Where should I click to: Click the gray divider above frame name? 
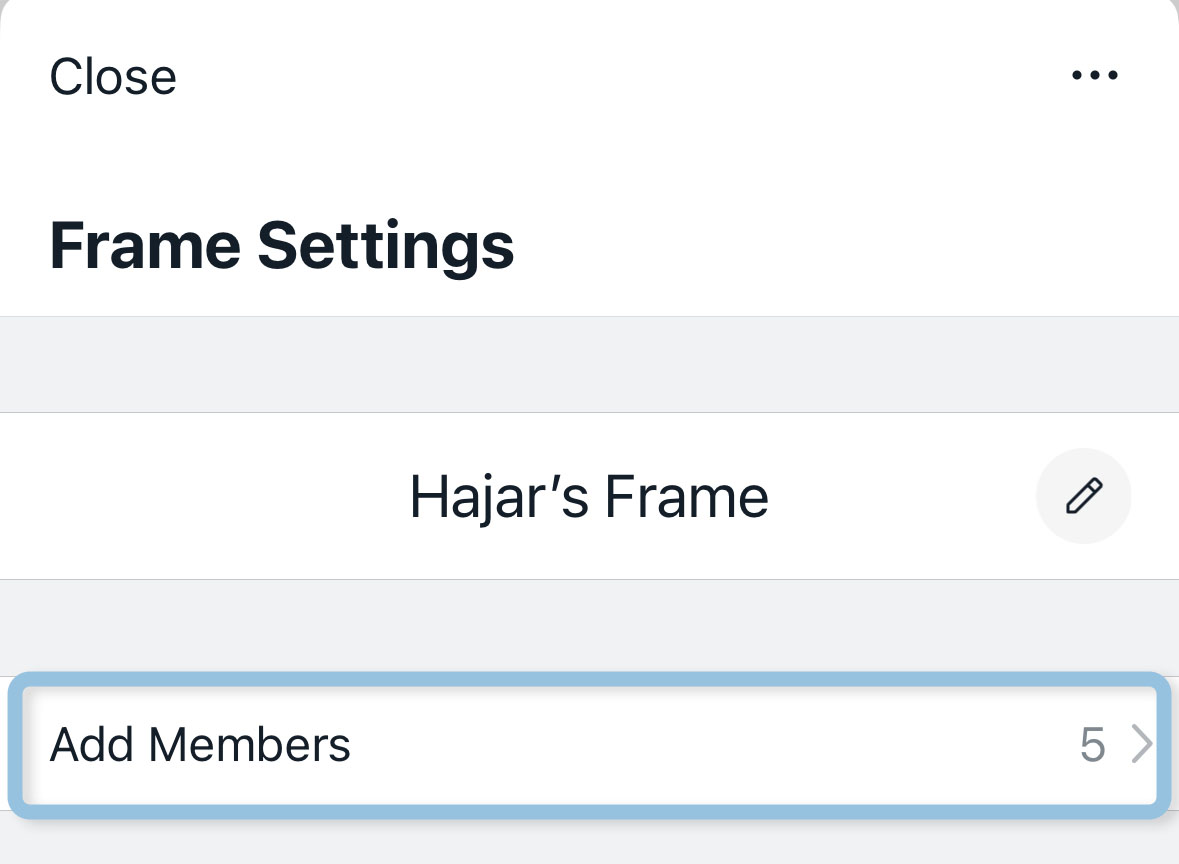click(x=590, y=365)
